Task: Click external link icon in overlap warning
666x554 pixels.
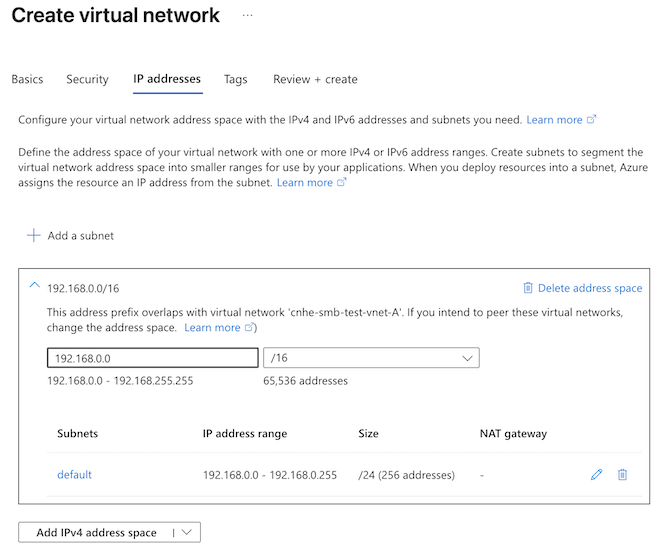Action: point(249,327)
